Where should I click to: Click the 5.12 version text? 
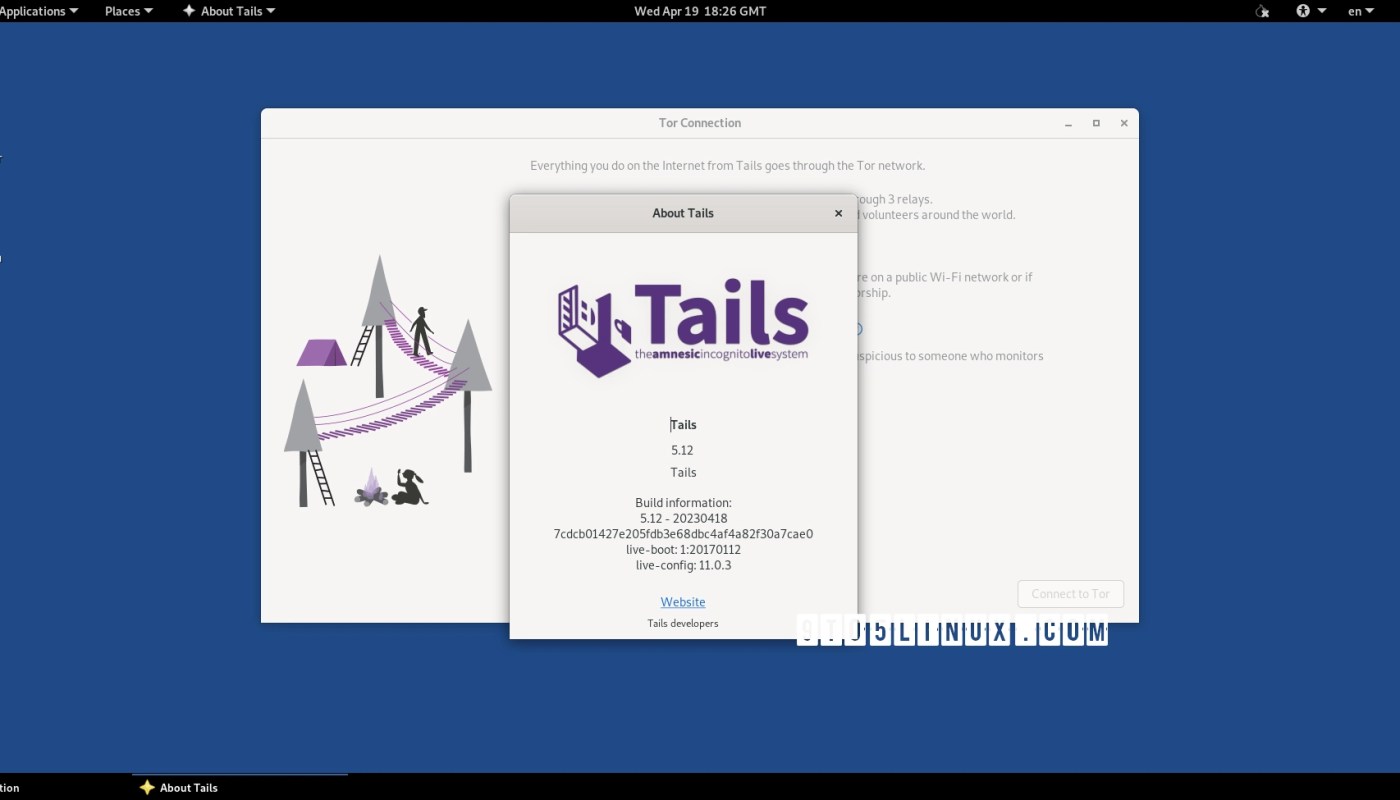pos(683,450)
